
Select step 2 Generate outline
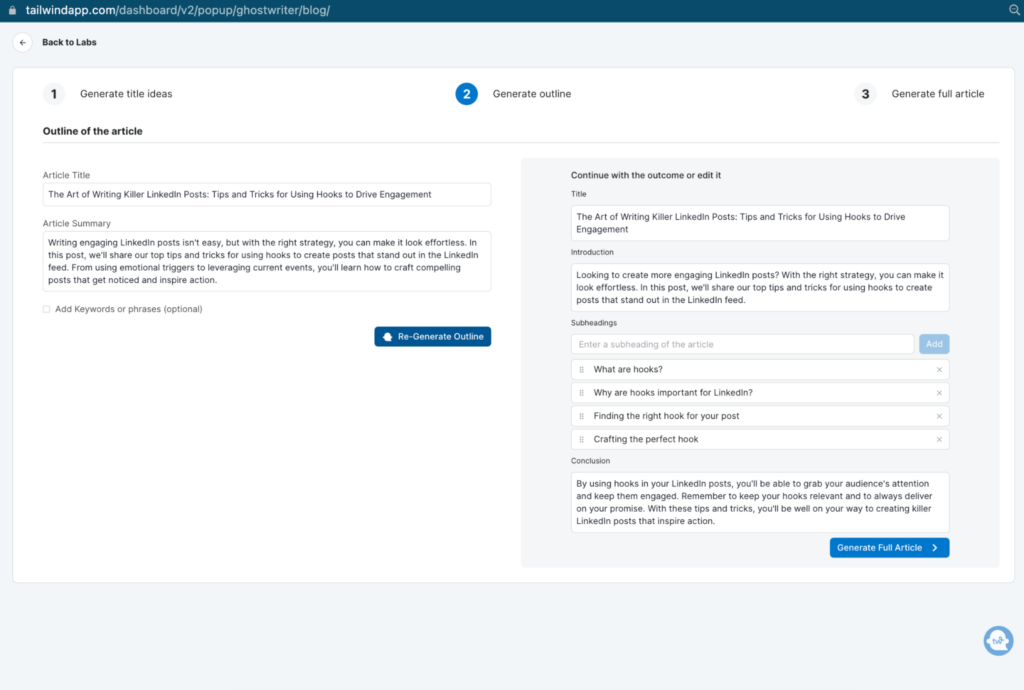click(x=466, y=94)
